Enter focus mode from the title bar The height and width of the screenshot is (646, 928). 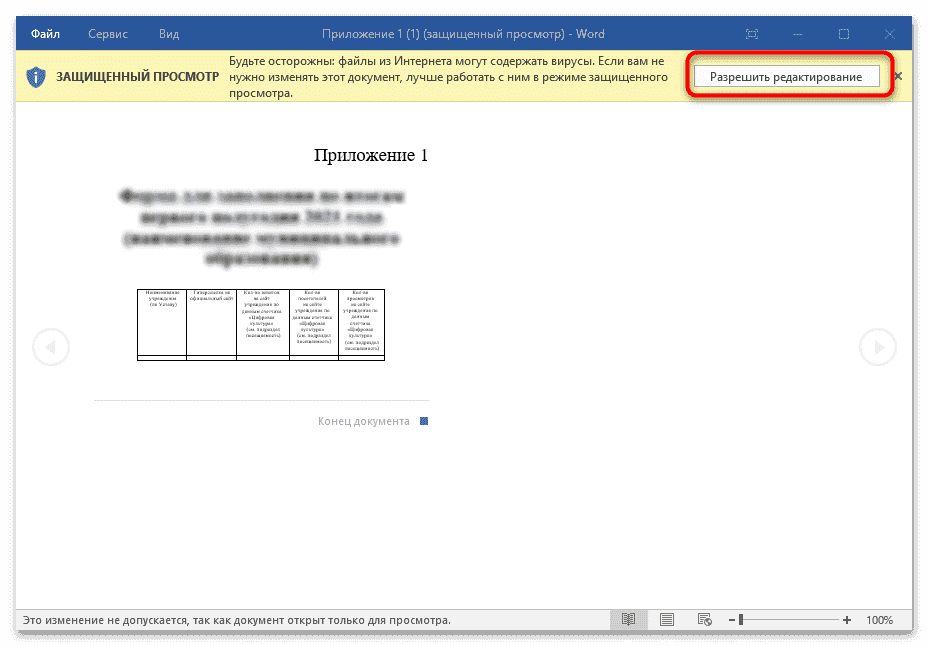(x=750, y=33)
